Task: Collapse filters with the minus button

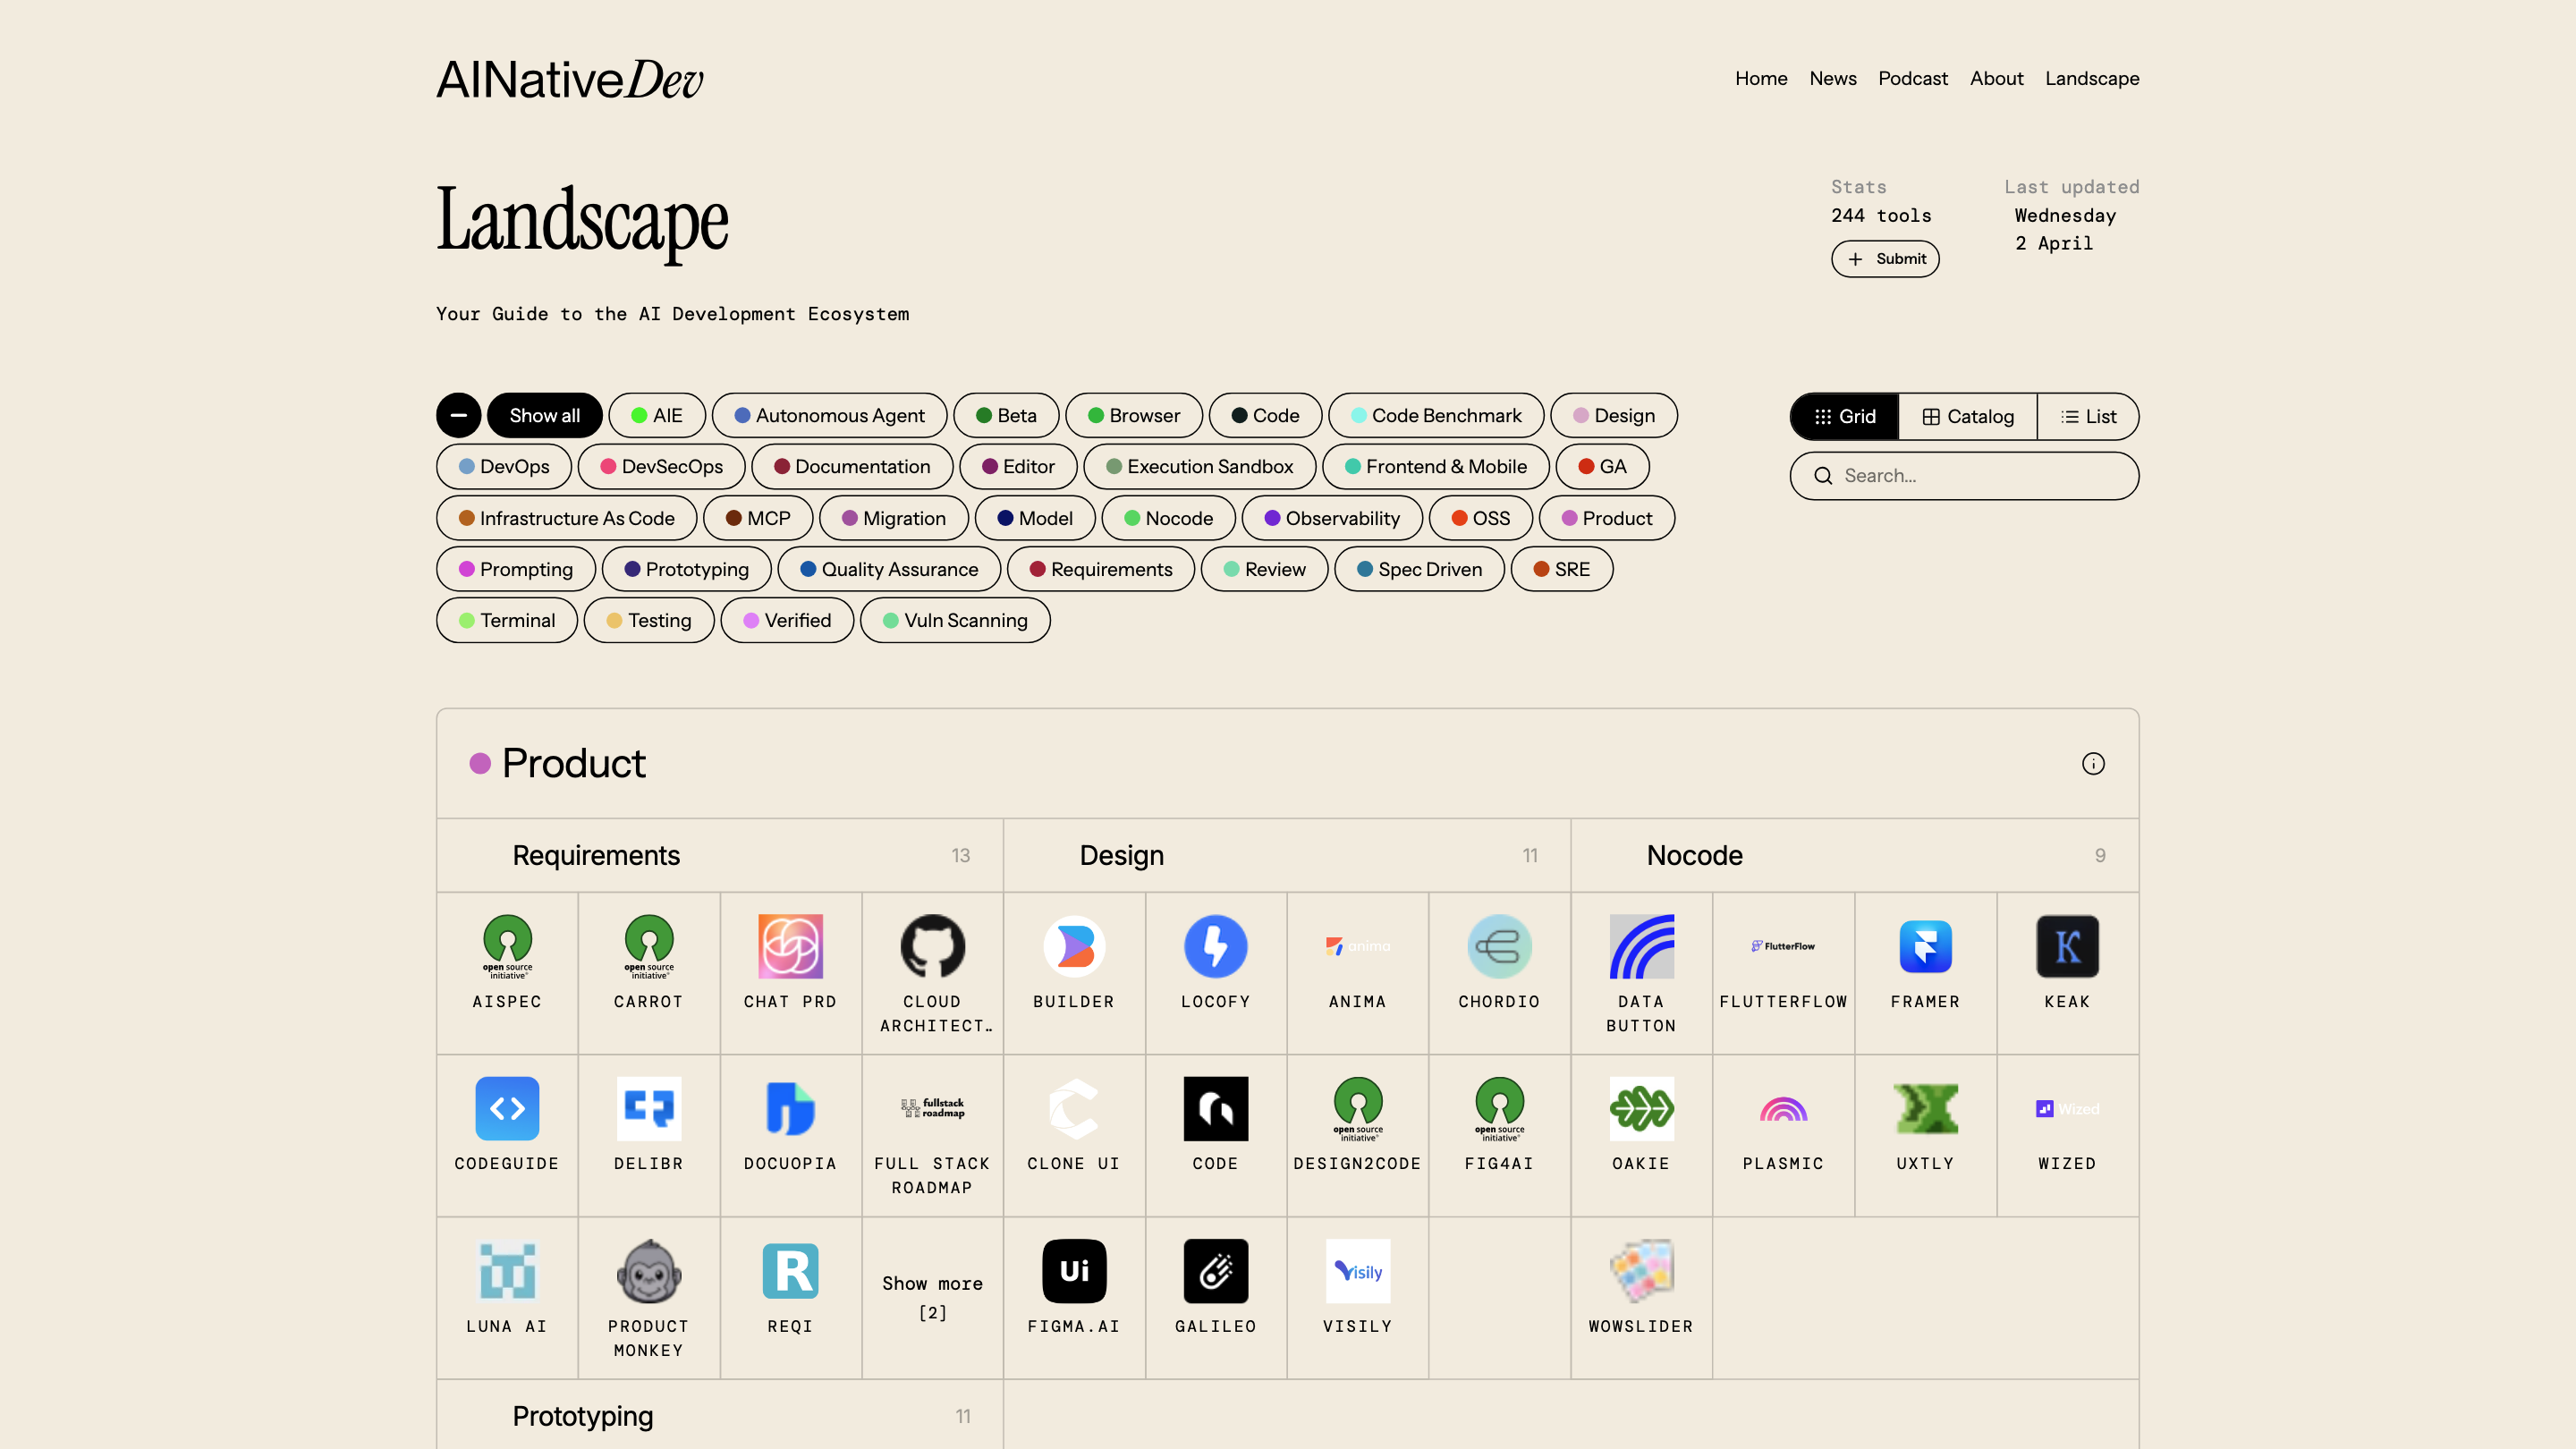Action: tap(459, 415)
